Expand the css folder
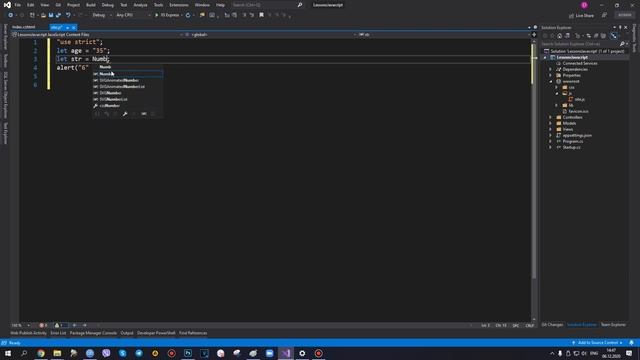The image size is (640, 360). point(557,87)
